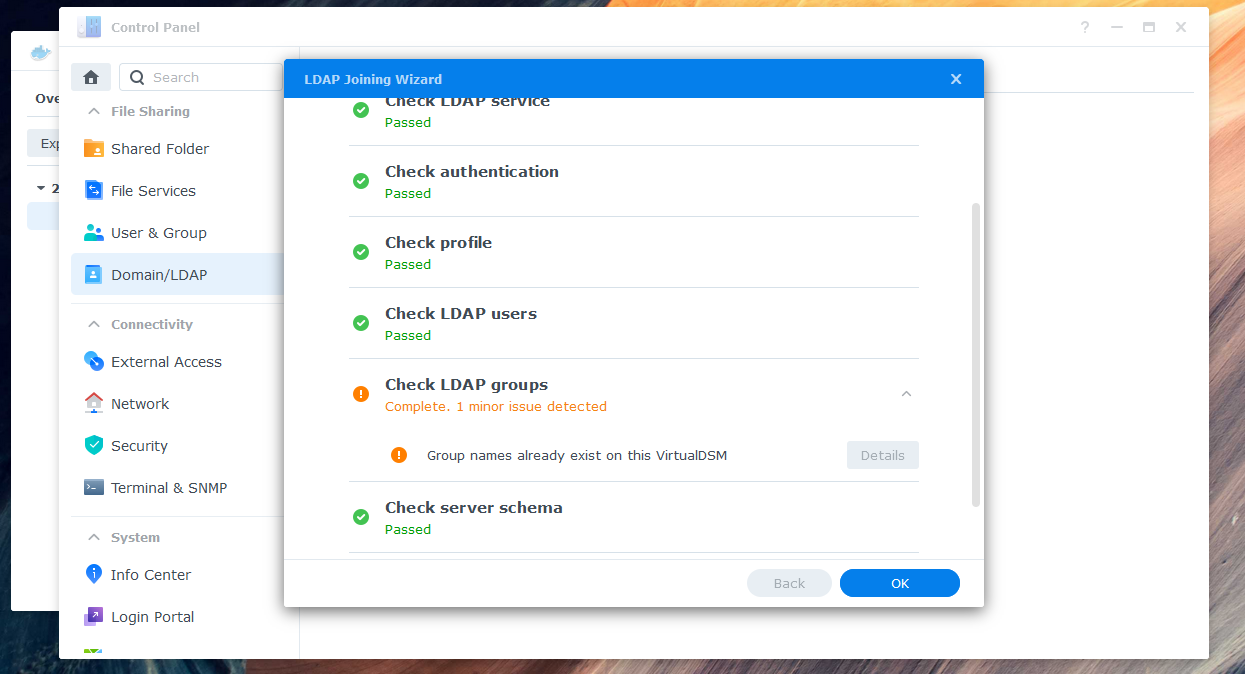Click the Control Panel home icon
Image resolution: width=1245 pixels, height=674 pixels.
tap(91, 77)
